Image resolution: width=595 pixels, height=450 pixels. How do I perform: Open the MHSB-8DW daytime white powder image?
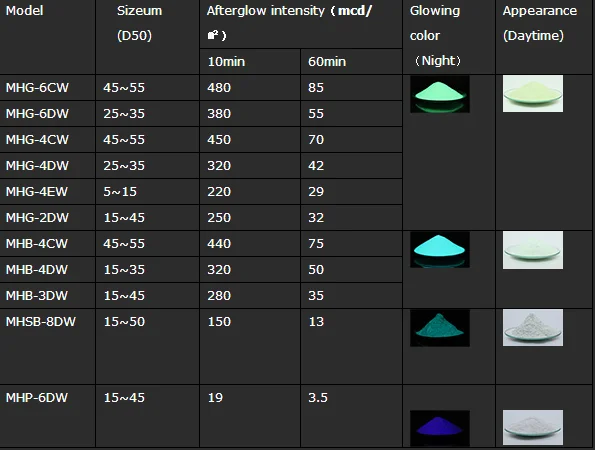(x=533, y=327)
